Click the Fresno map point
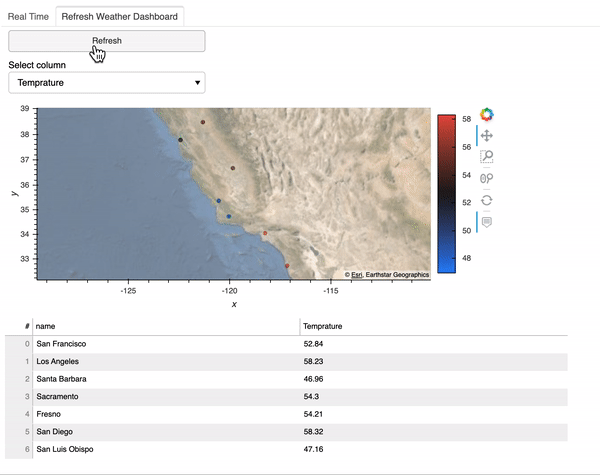The width and height of the screenshot is (600, 475). click(233, 168)
